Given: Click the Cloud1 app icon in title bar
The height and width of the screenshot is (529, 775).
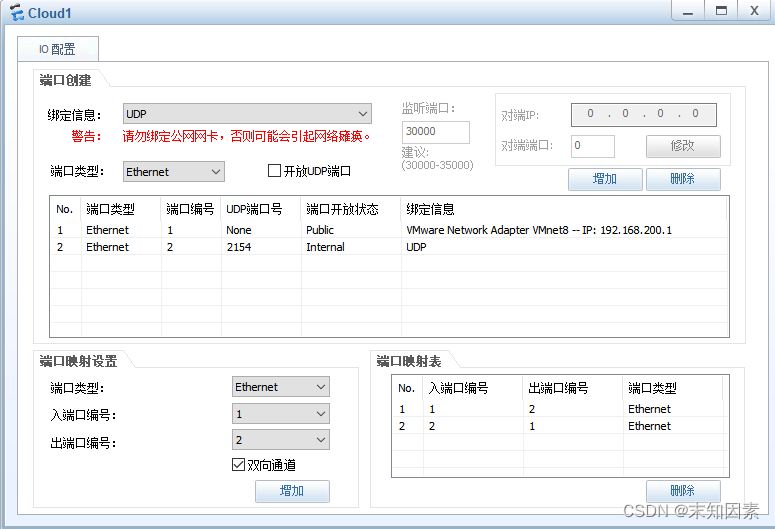Looking at the screenshot, I should 16,12.
